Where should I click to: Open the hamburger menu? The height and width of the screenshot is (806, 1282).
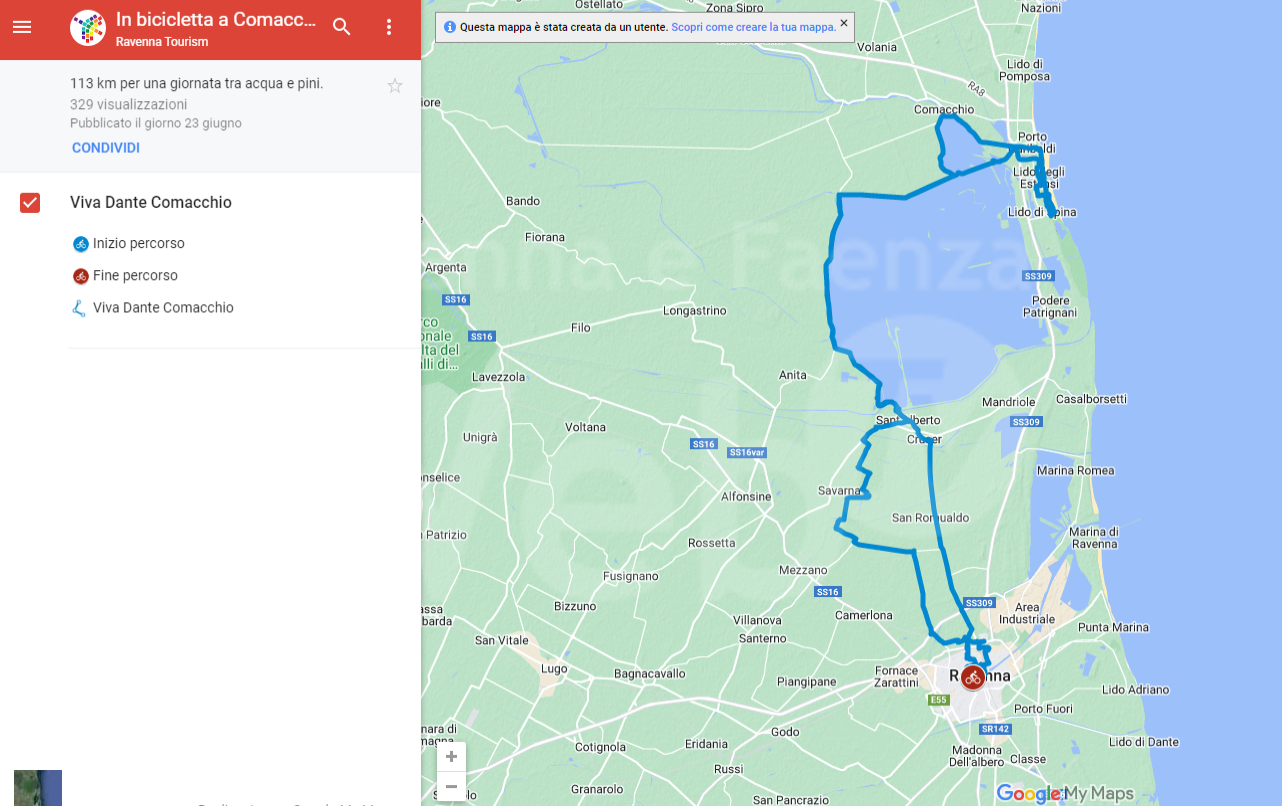22,27
